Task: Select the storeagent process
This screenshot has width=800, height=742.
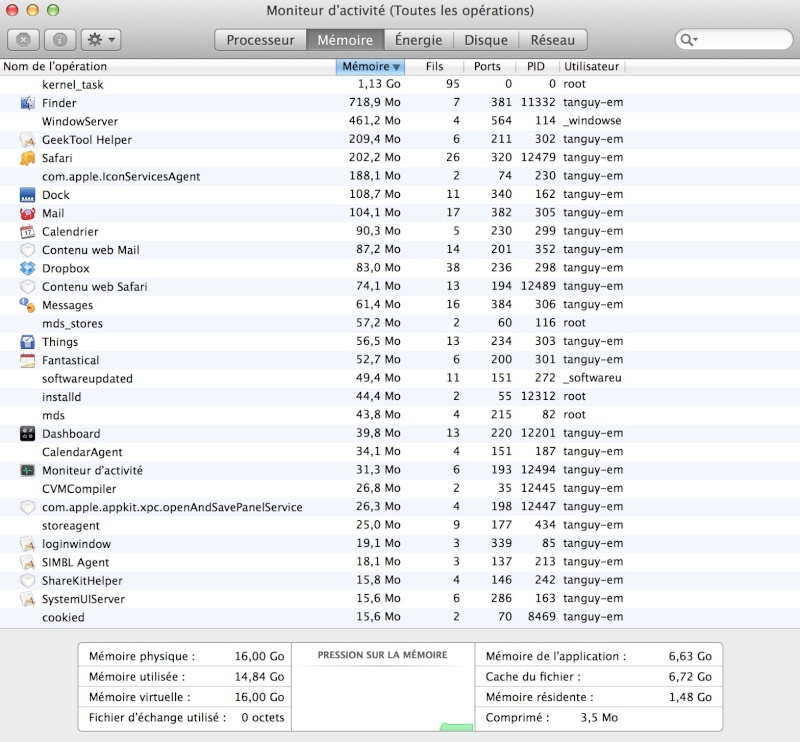Action: [x=400, y=526]
